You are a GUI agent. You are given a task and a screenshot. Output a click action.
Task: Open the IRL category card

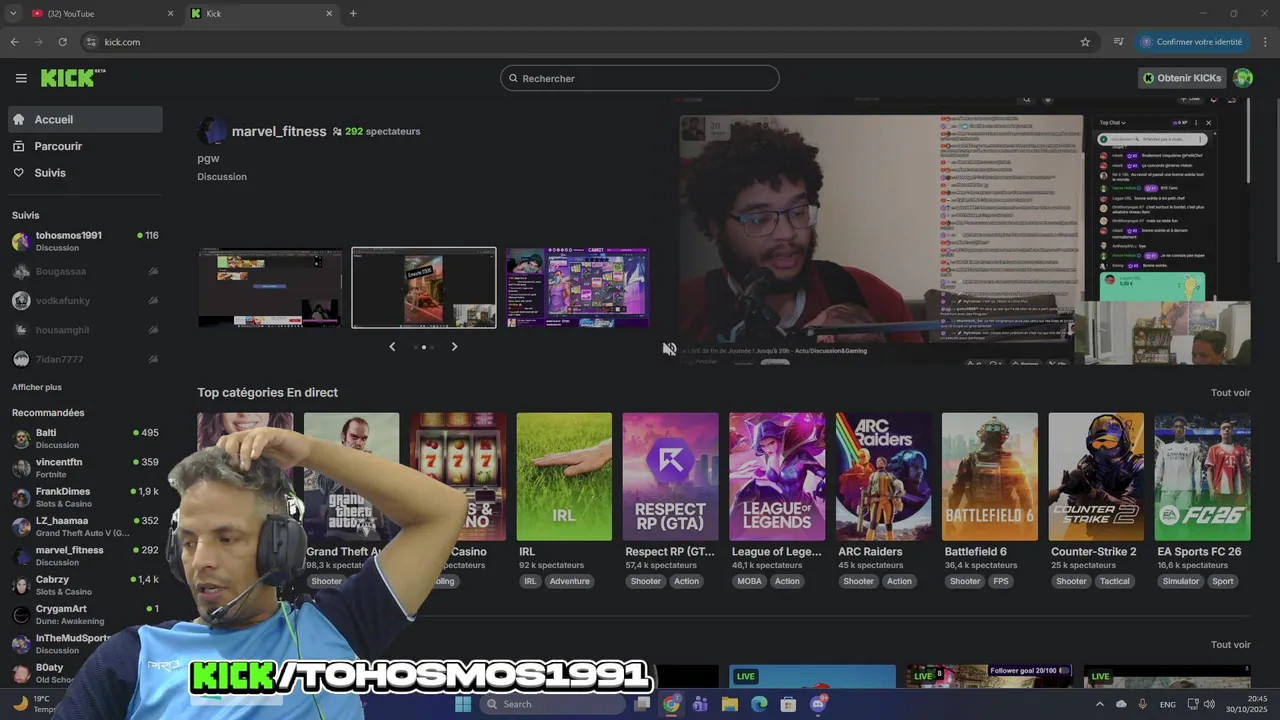click(564, 477)
